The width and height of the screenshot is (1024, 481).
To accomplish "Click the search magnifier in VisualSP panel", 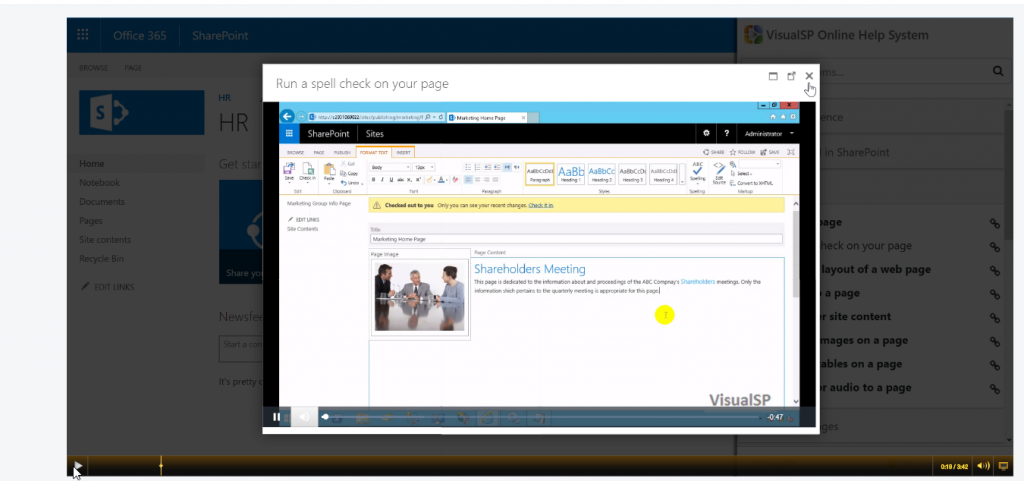I will tap(998, 70).
